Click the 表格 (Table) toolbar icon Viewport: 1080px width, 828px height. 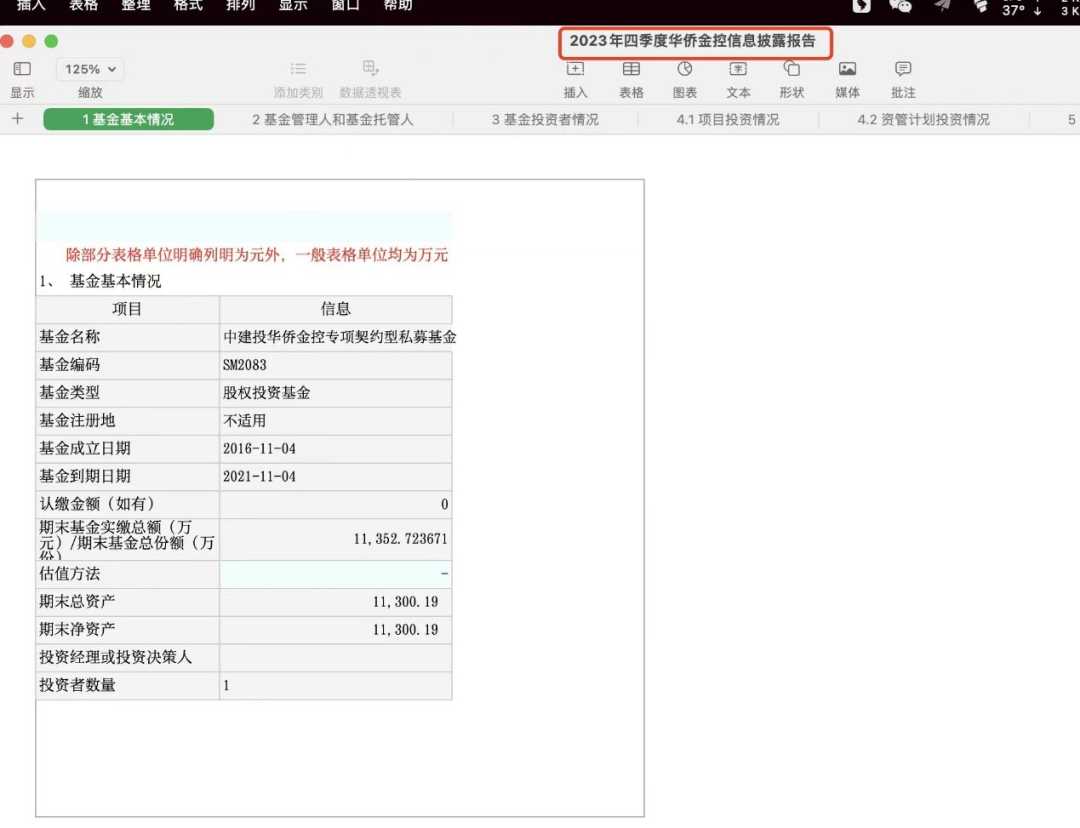631,70
